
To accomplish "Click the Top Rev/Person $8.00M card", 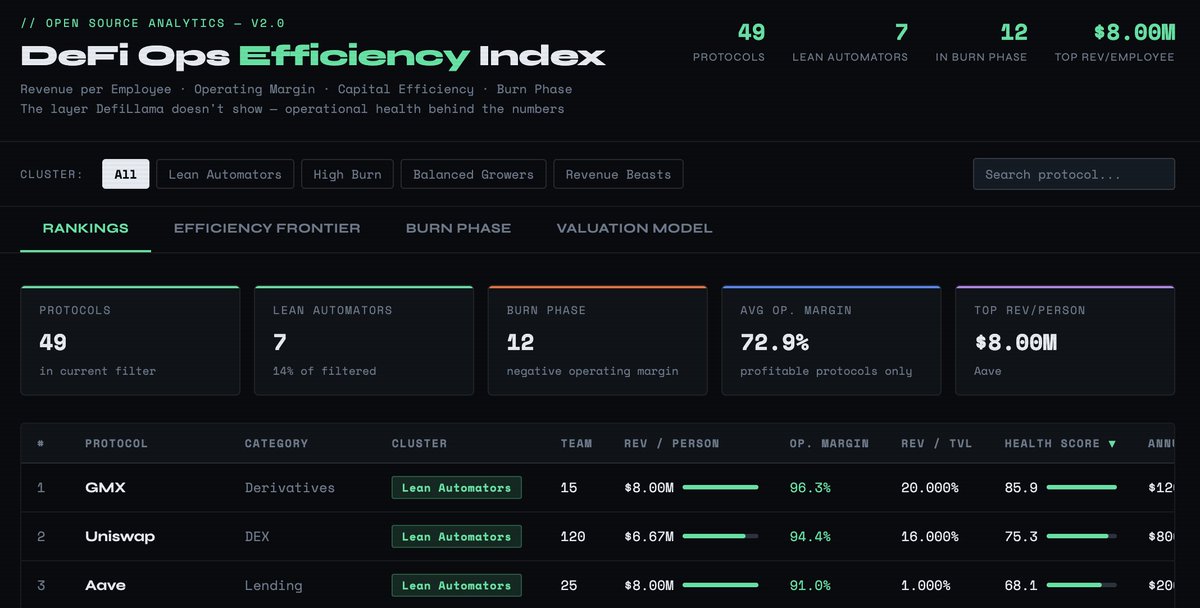I will (x=1065, y=340).
